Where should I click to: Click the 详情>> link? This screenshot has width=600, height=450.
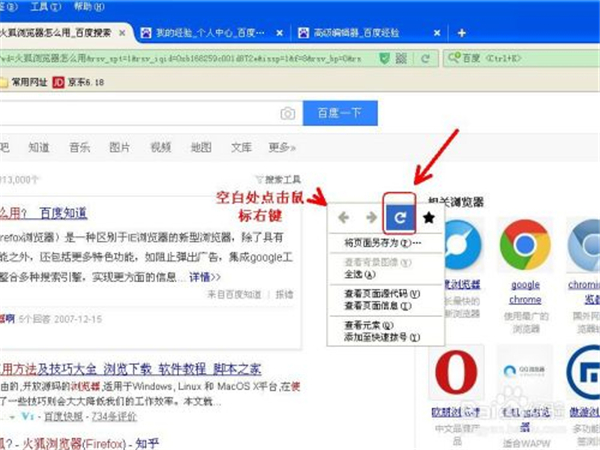point(205,277)
